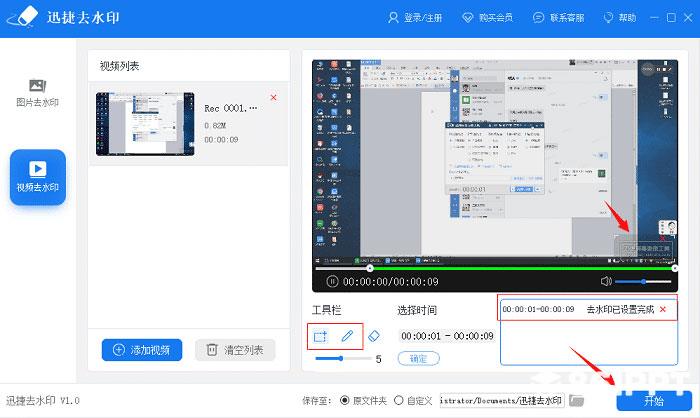Viewport: 700px width, 418px height.
Task: Minimize the application window
Action: point(654,17)
